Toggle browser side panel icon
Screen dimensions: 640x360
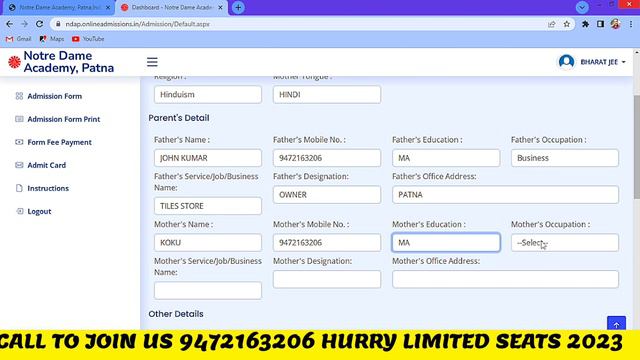coord(600,24)
